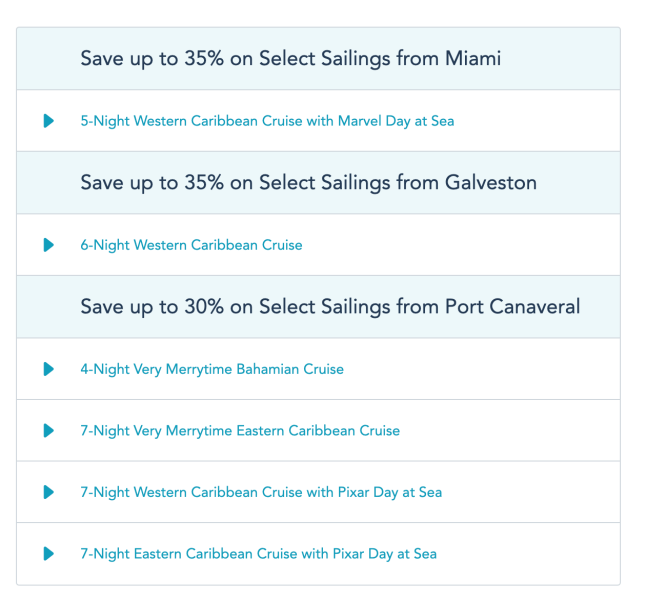Expand the 6-Night Western Caribbean Cruise arrow

[x=48, y=245]
